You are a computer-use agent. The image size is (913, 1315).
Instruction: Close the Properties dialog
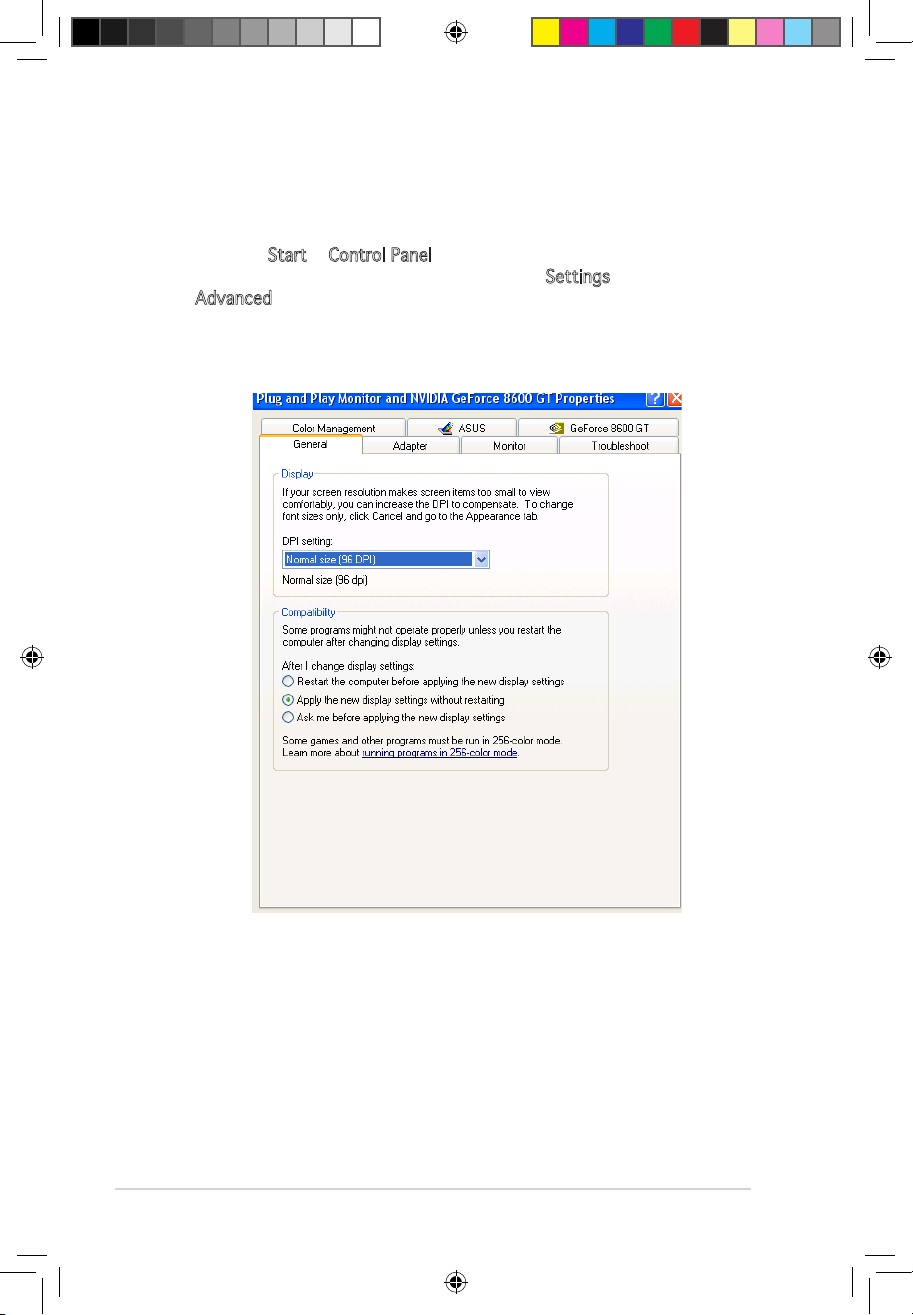[x=675, y=398]
